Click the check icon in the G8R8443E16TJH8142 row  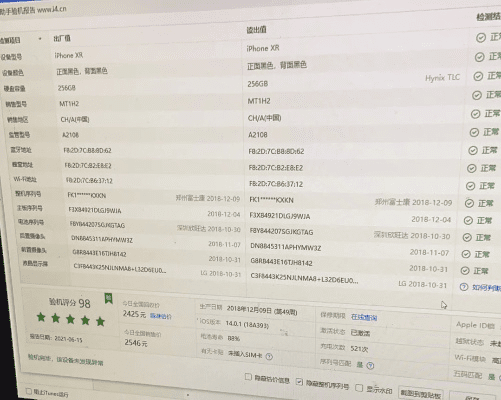pos(465,271)
